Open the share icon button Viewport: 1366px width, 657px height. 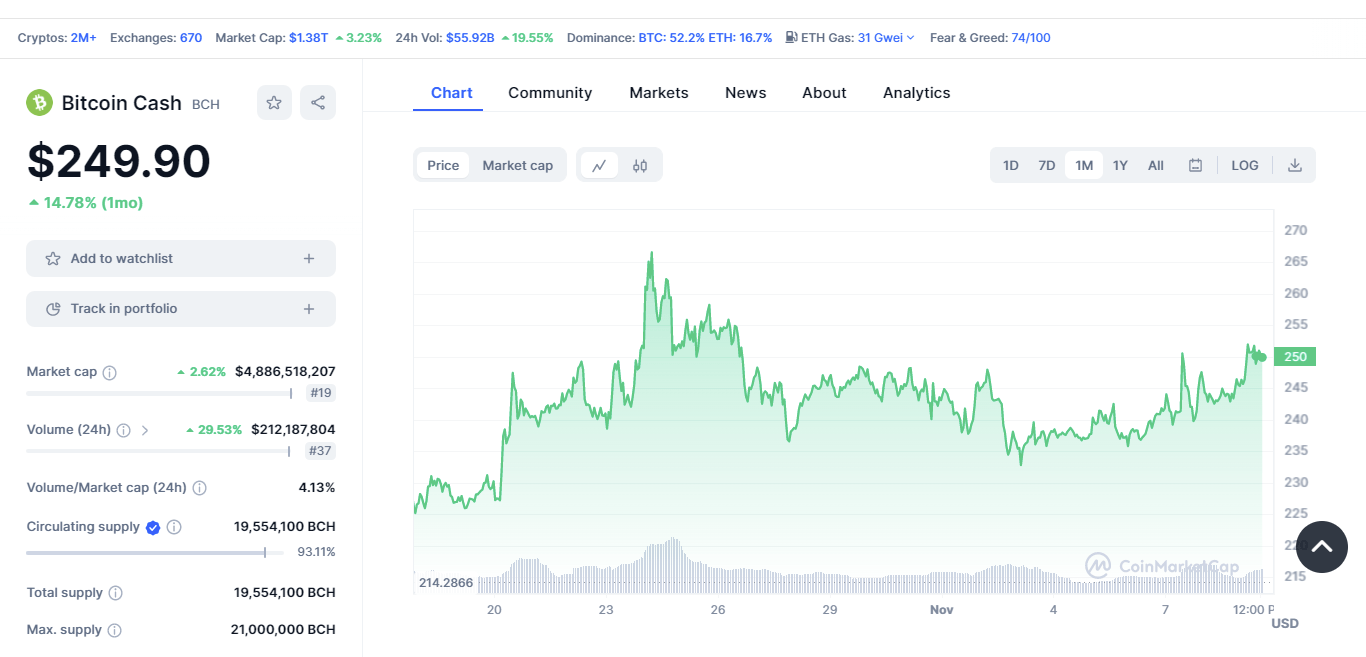click(x=318, y=103)
